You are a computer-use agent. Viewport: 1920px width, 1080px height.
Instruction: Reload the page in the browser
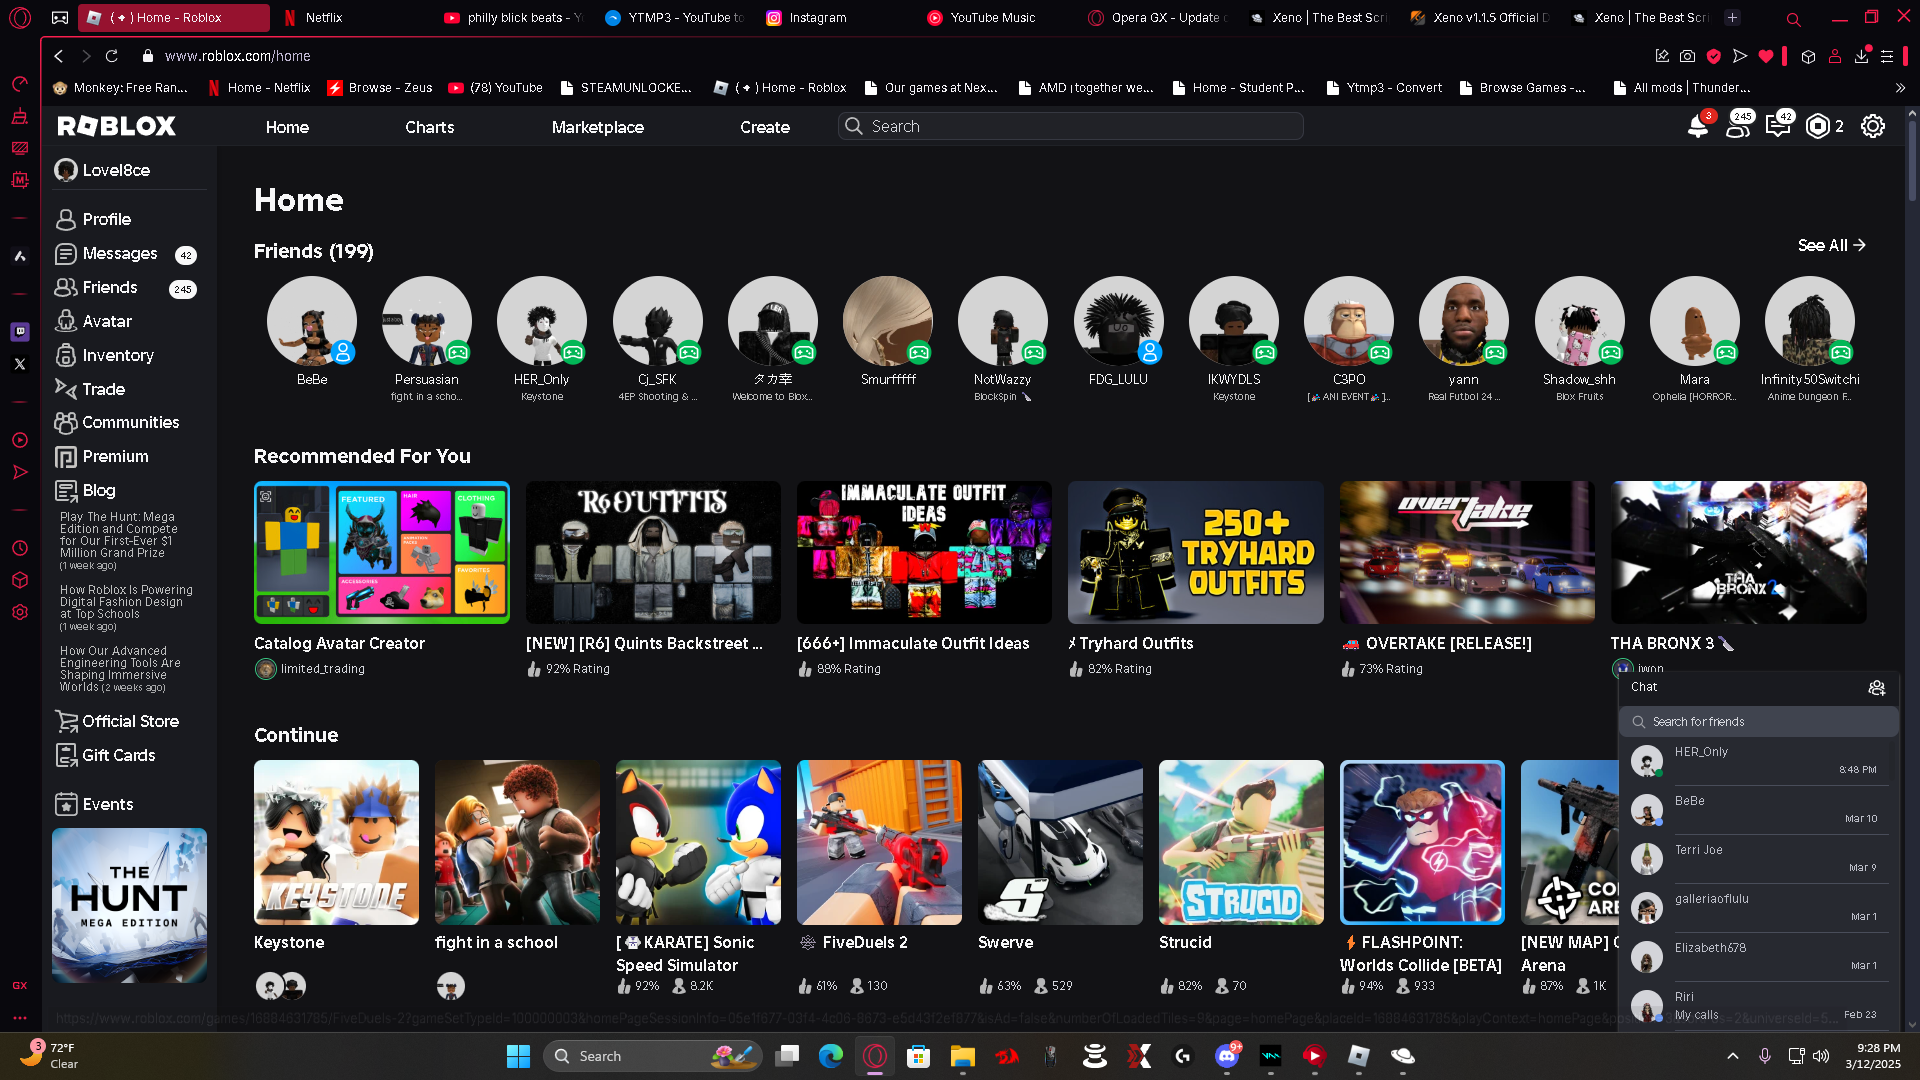(112, 56)
